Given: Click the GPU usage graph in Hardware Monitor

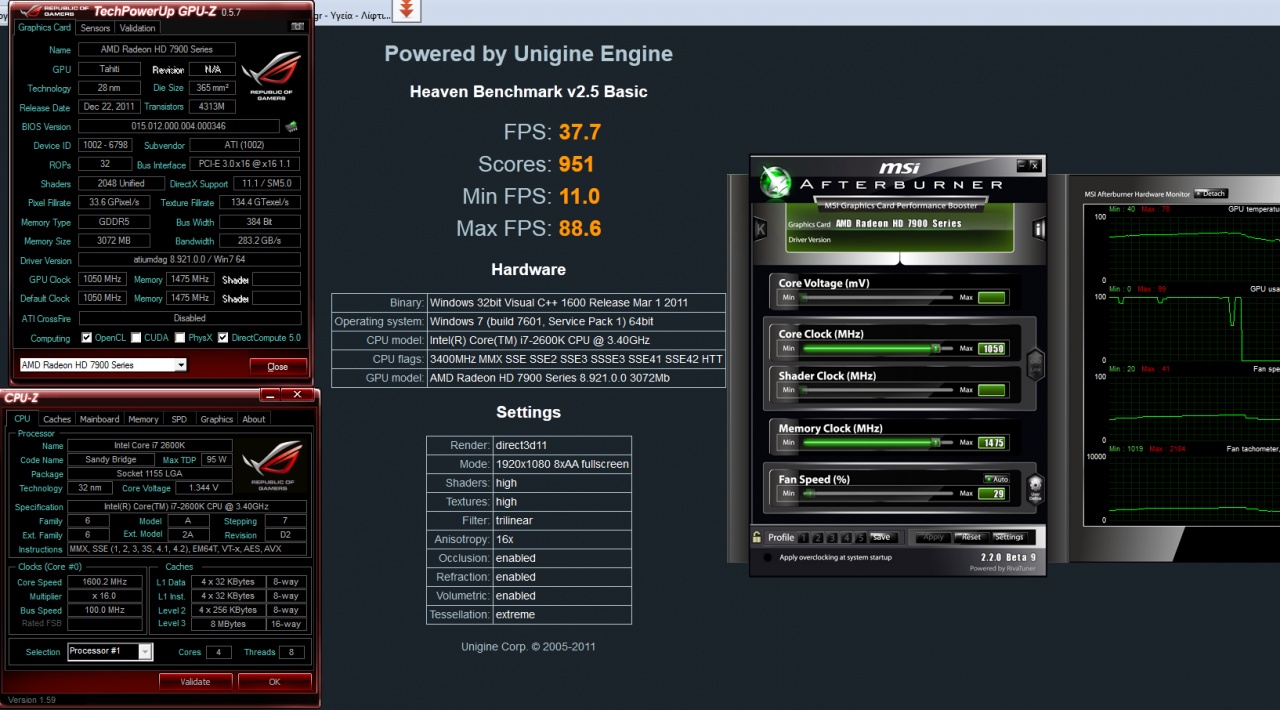Looking at the screenshot, I should click(x=1194, y=328).
